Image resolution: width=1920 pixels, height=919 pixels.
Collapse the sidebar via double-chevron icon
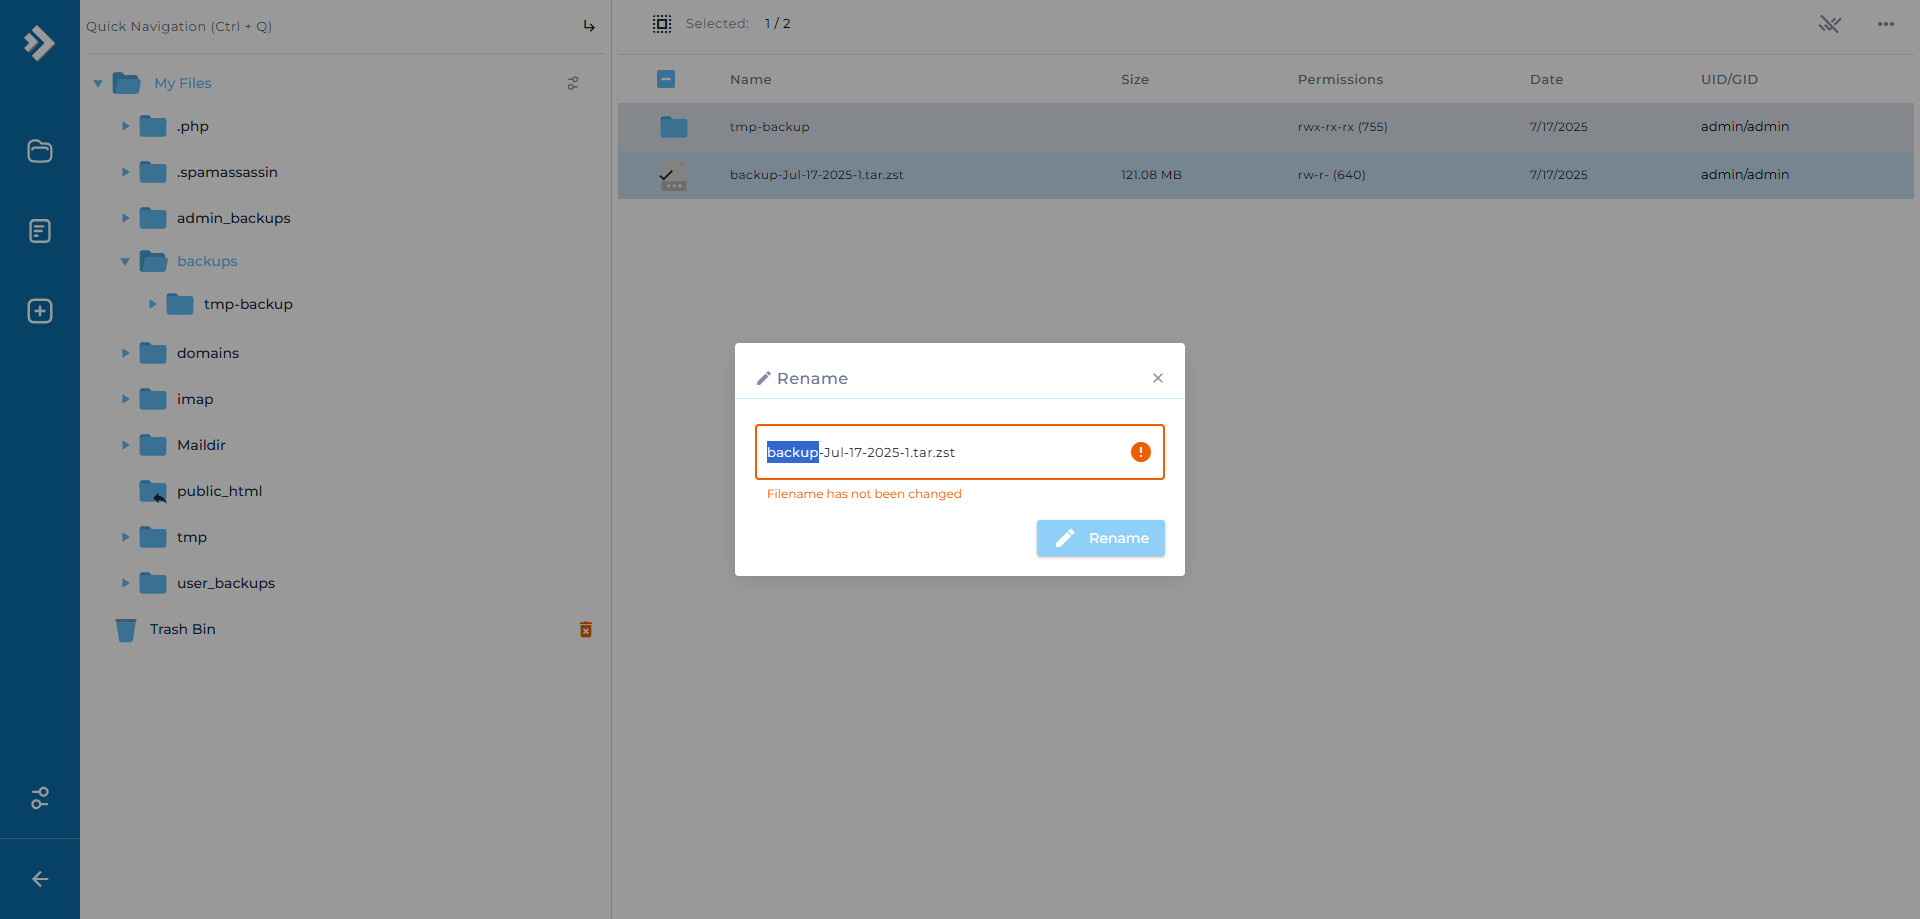pos(39,43)
